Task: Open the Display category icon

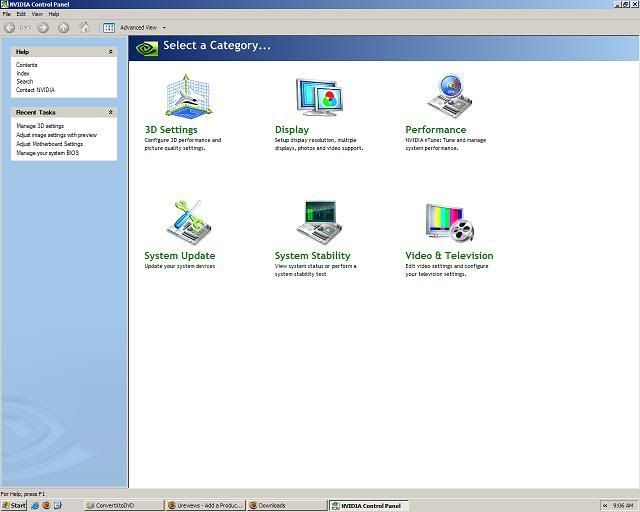Action: click(319, 97)
